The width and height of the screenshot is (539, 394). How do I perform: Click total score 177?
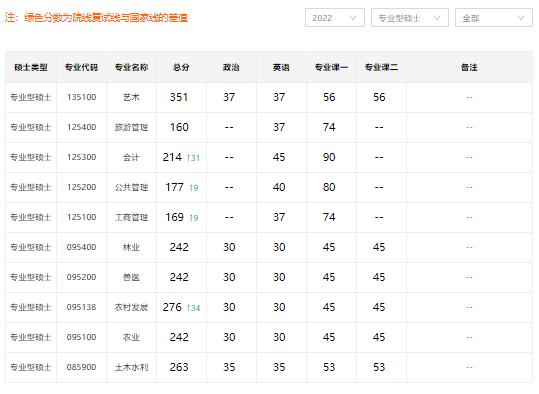point(174,187)
